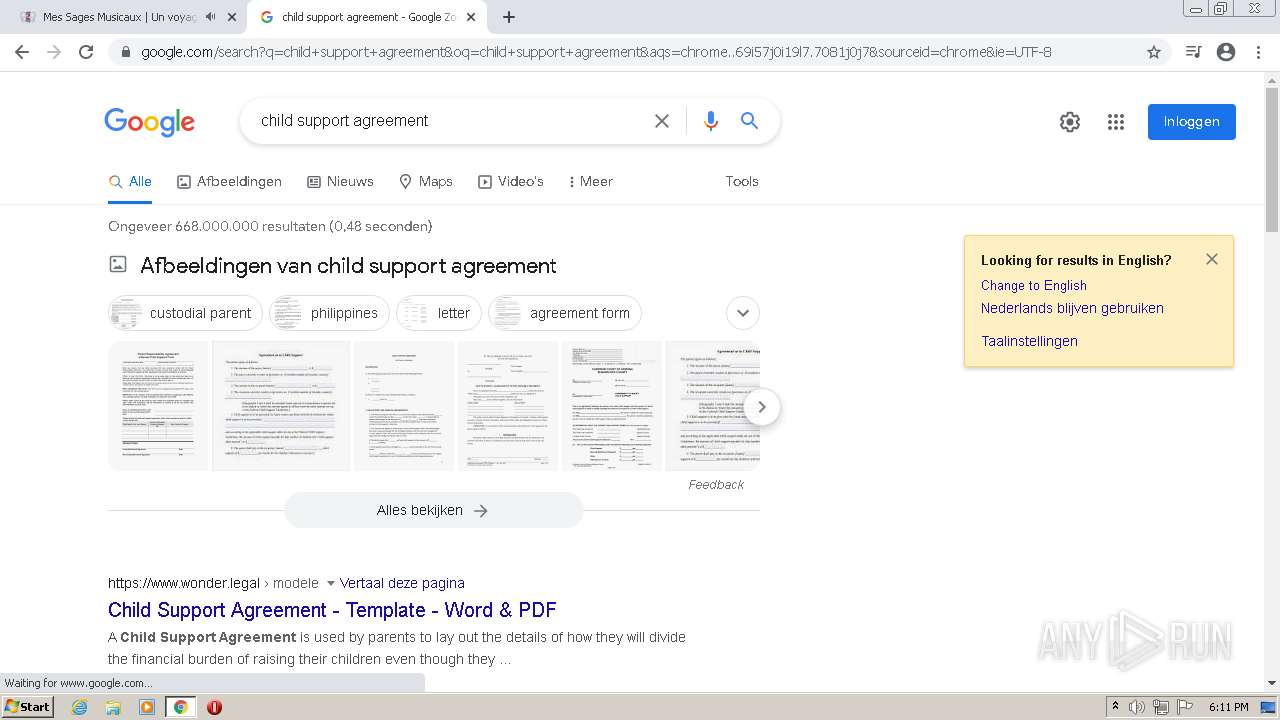Click the Chrome taskbar icon
The image size is (1280, 720).
(180, 707)
